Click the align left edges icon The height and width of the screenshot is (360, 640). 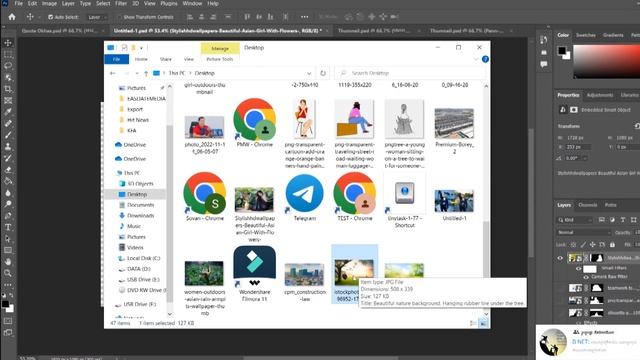coord(190,17)
